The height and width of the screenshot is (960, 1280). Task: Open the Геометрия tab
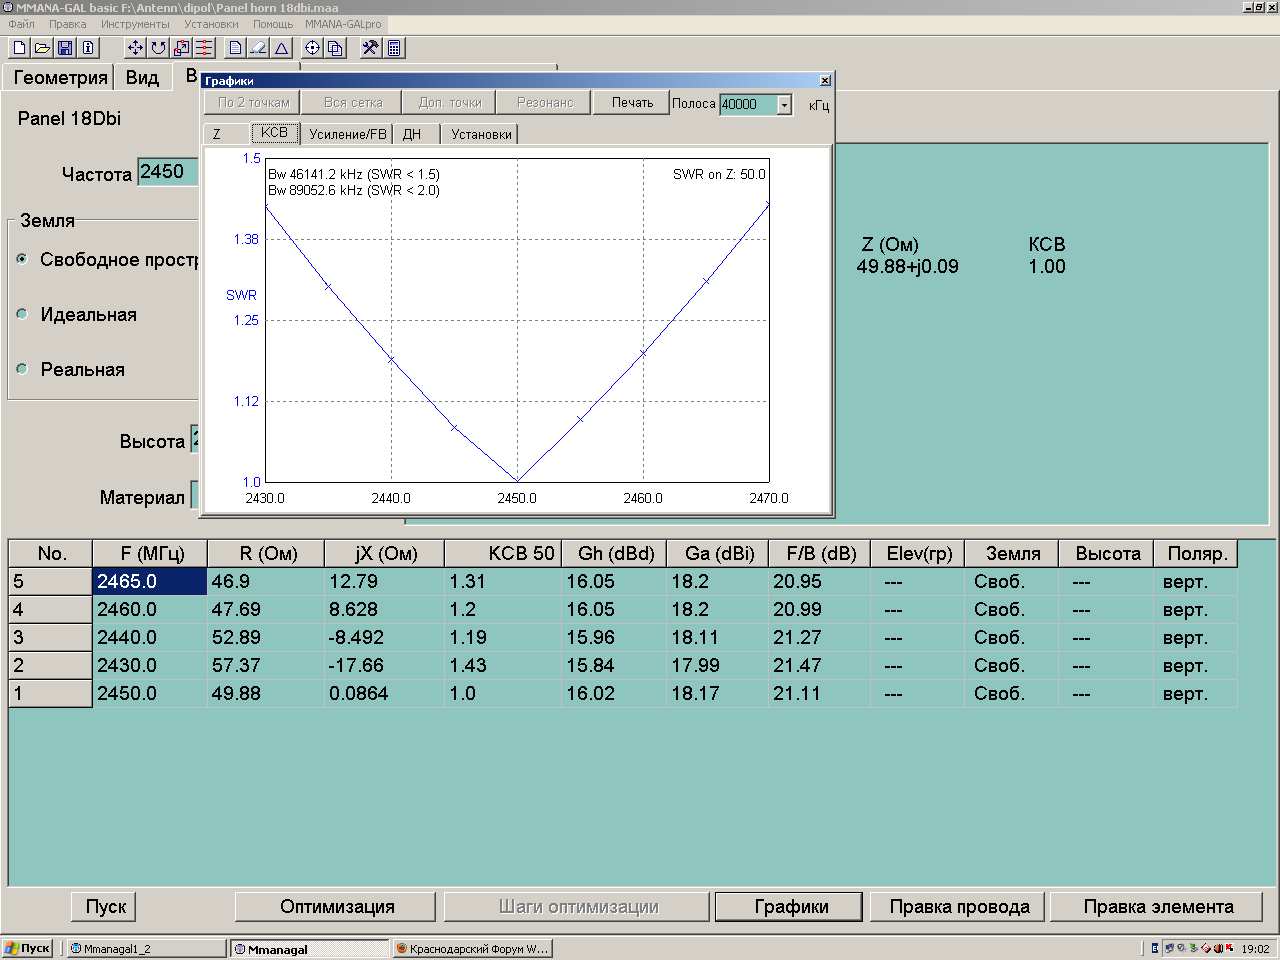pyautogui.click(x=60, y=78)
